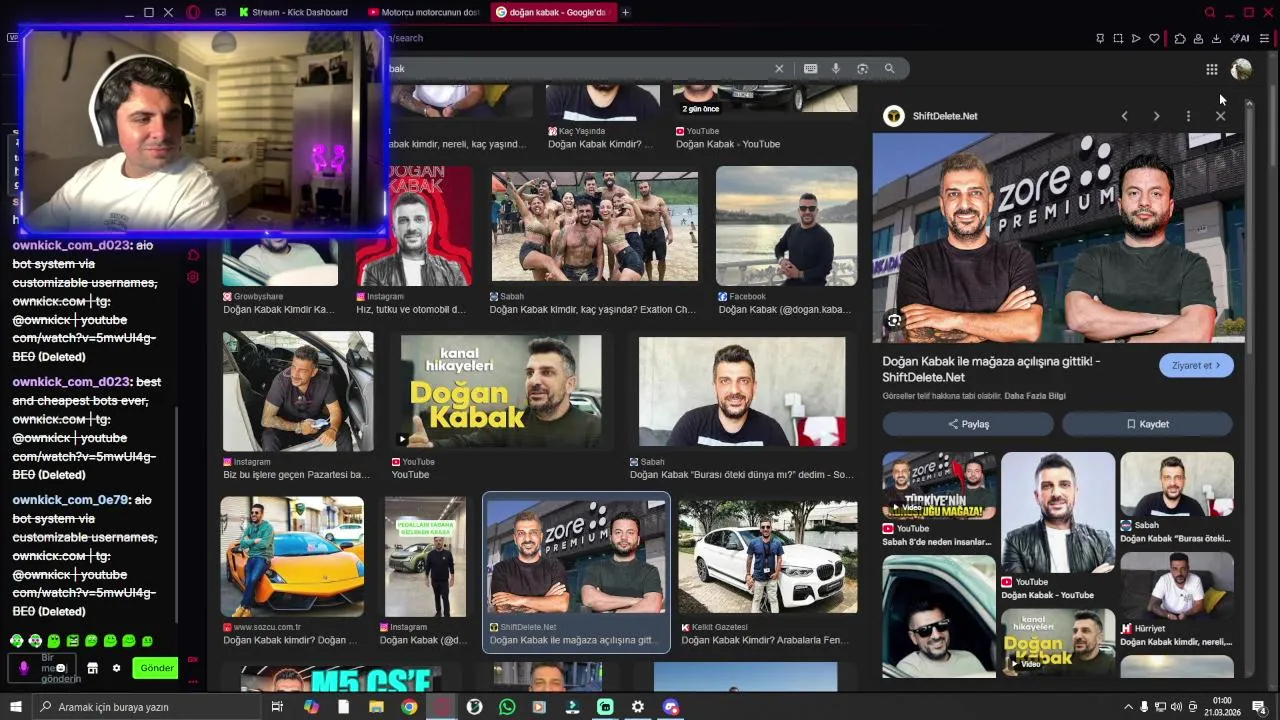Open the Windows notification center

point(1260,707)
